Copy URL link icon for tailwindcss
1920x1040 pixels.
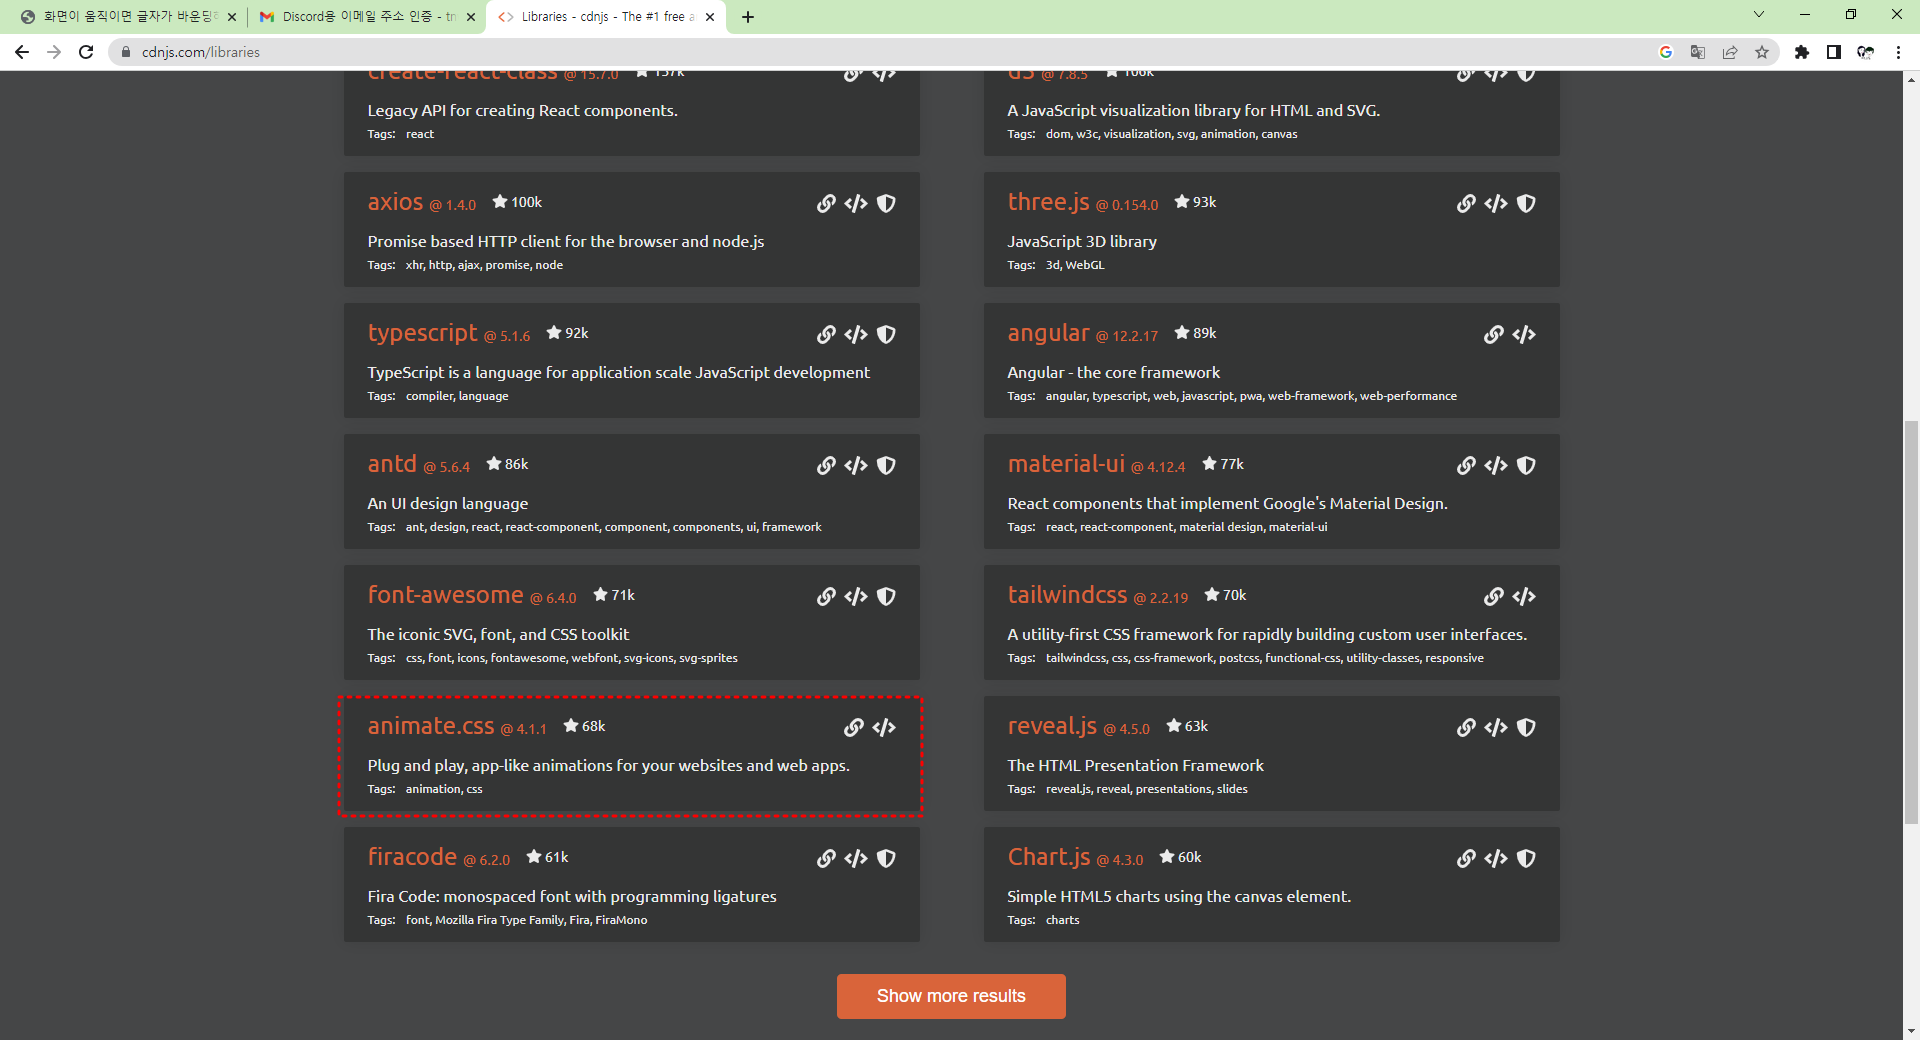pyautogui.click(x=1494, y=597)
